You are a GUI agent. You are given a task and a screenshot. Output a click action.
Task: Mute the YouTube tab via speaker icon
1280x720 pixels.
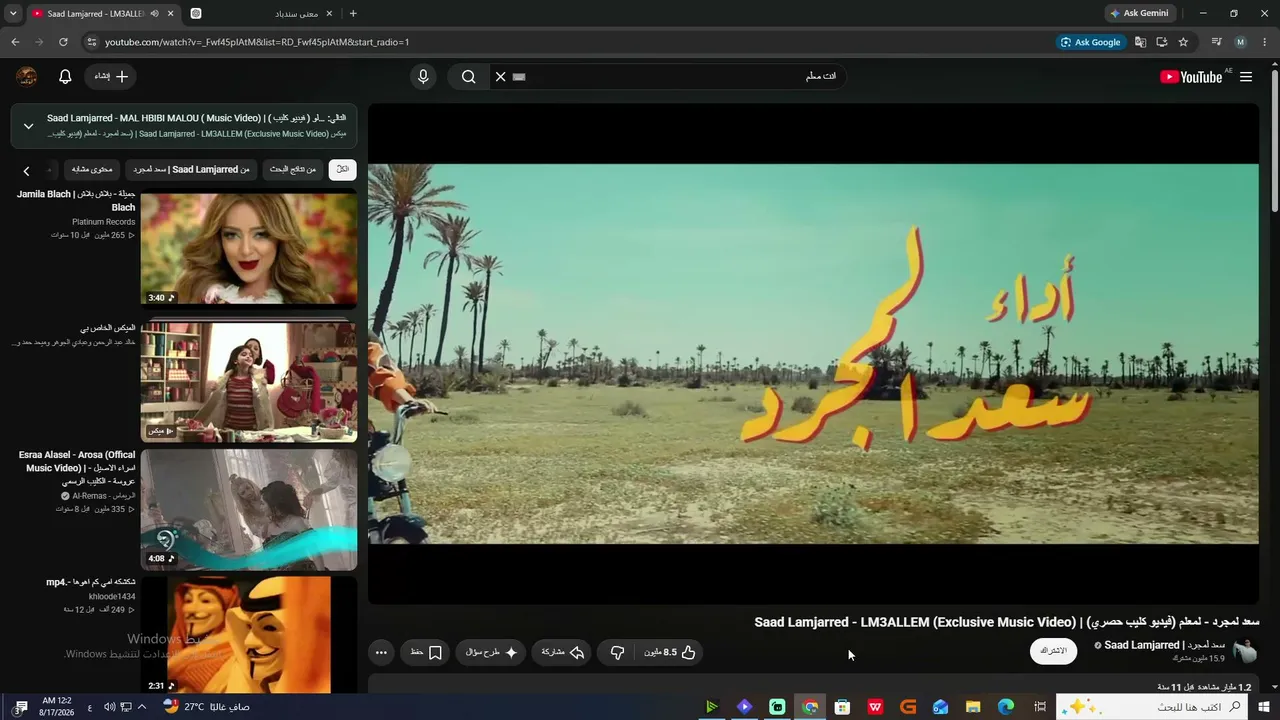click(154, 13)
